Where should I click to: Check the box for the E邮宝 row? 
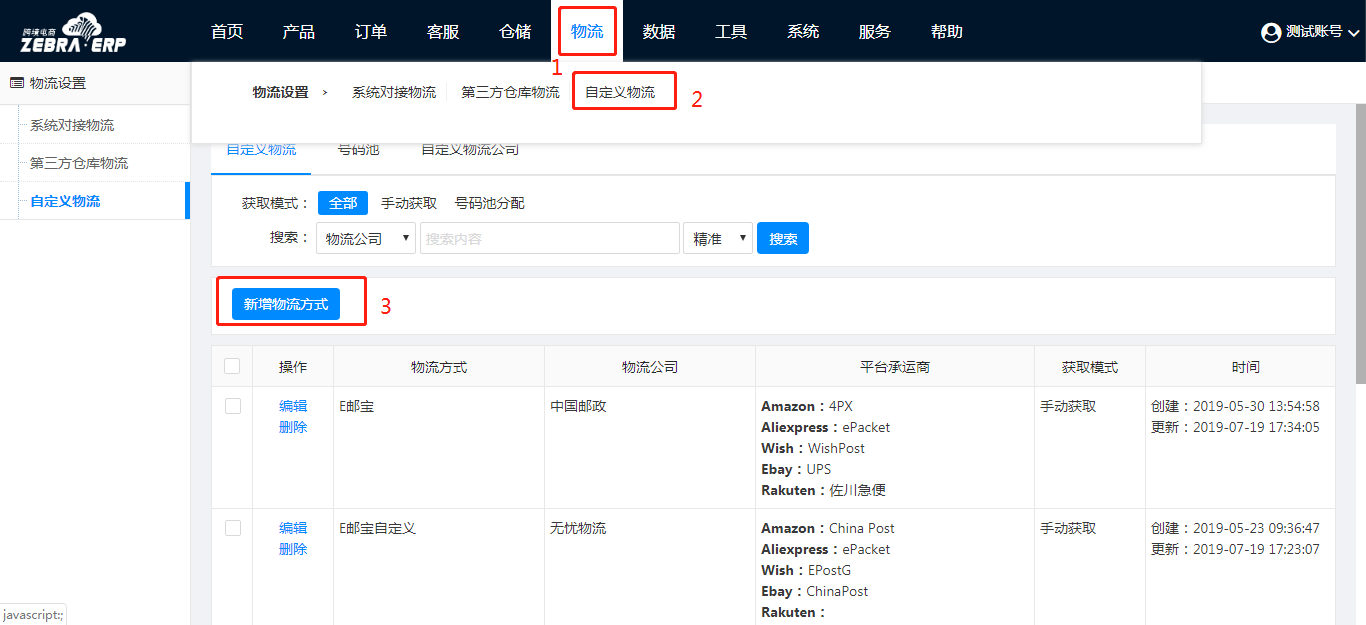click(233, 406)
